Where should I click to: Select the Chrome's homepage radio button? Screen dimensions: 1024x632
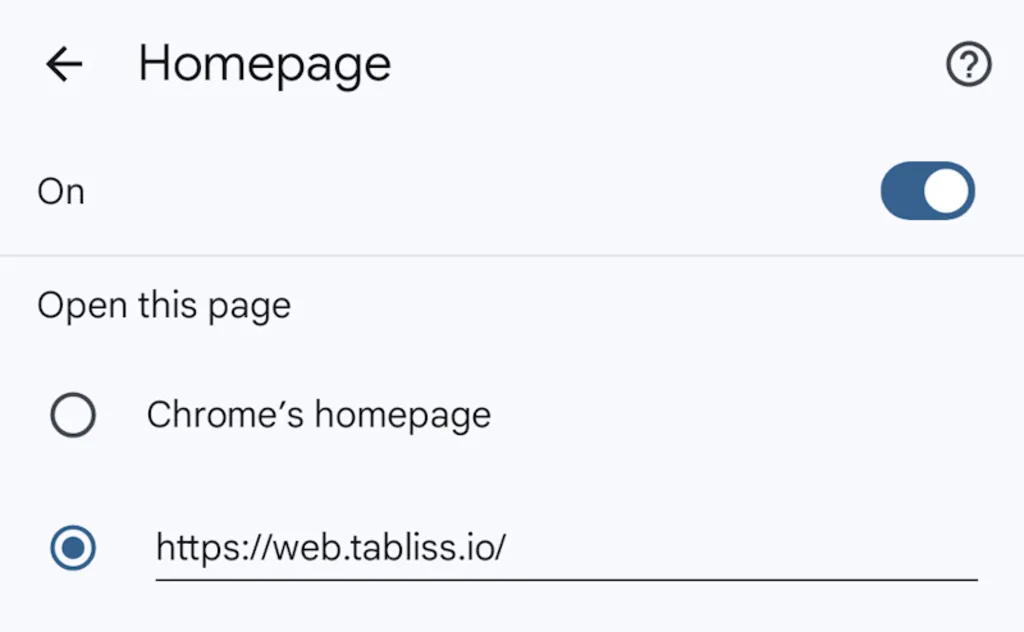(73, 415)
